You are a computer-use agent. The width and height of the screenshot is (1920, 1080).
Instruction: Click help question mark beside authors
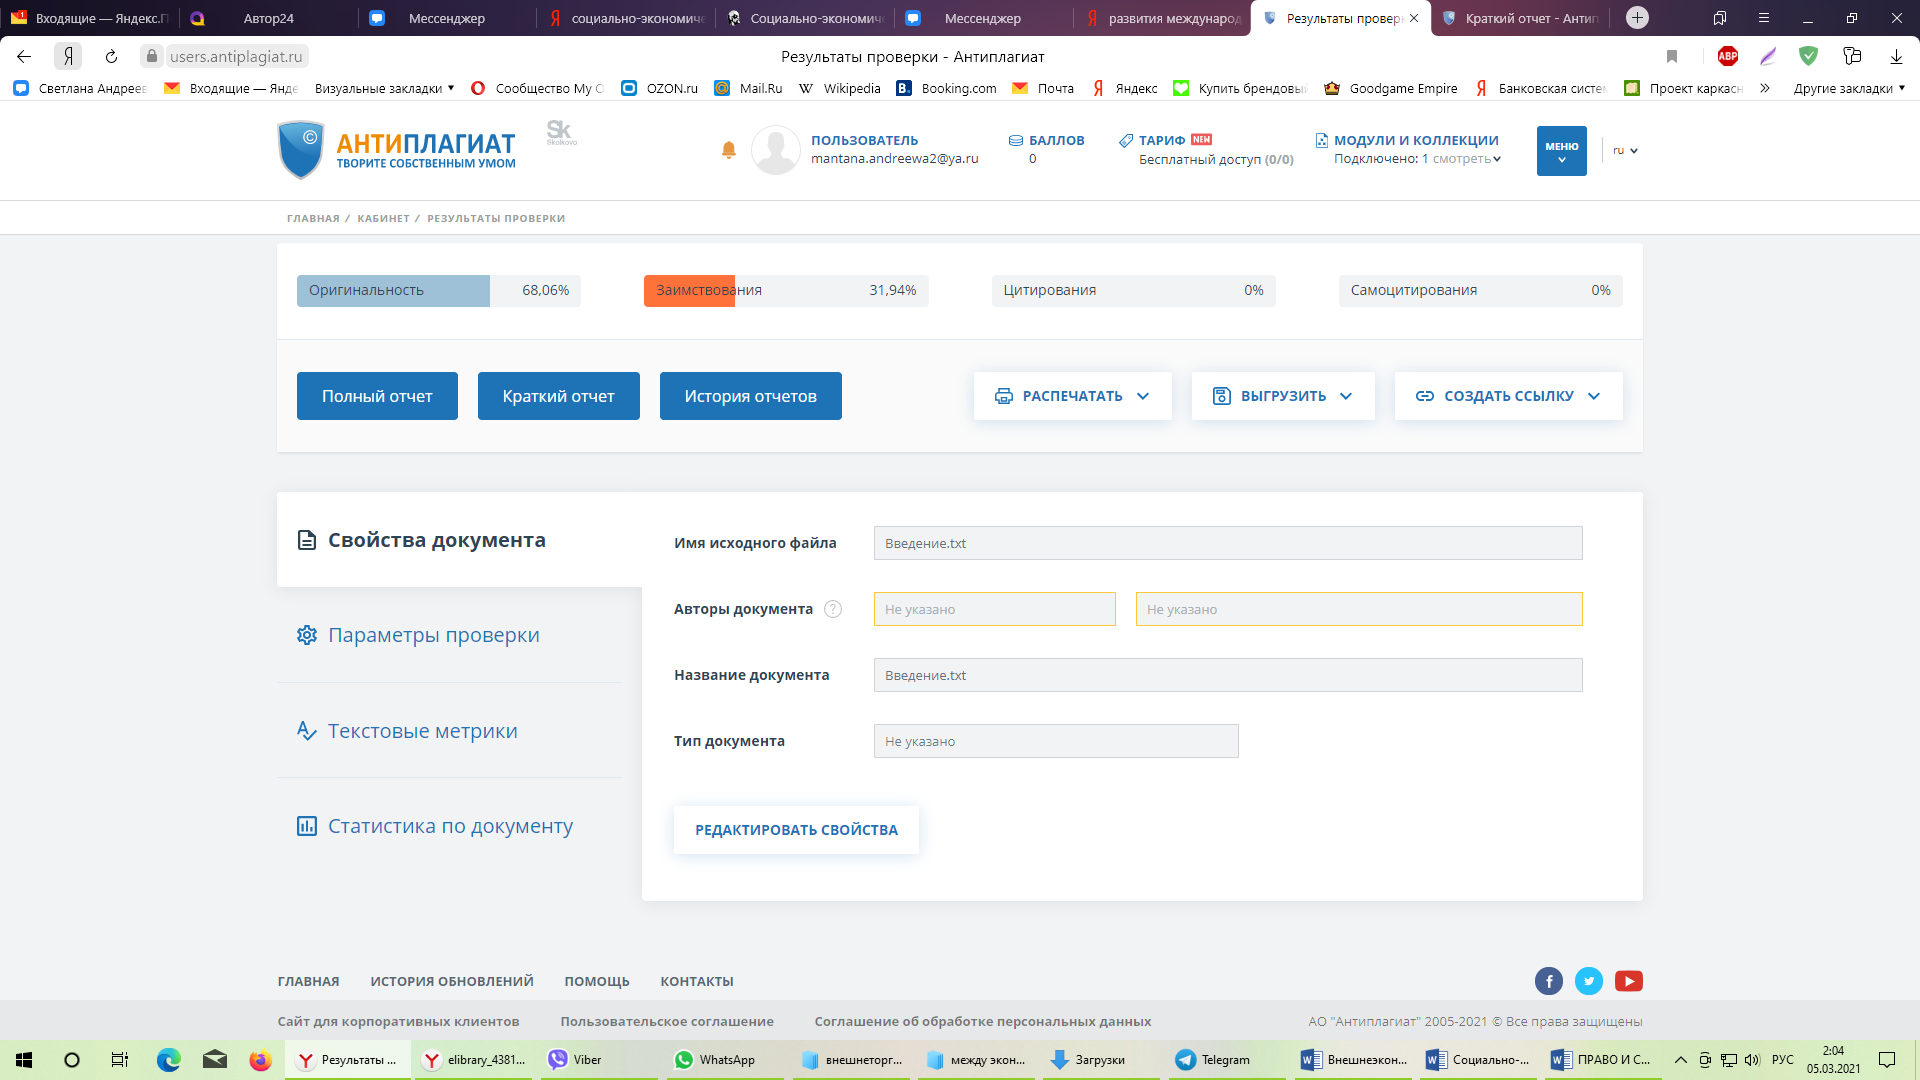(x=832, y=609)
